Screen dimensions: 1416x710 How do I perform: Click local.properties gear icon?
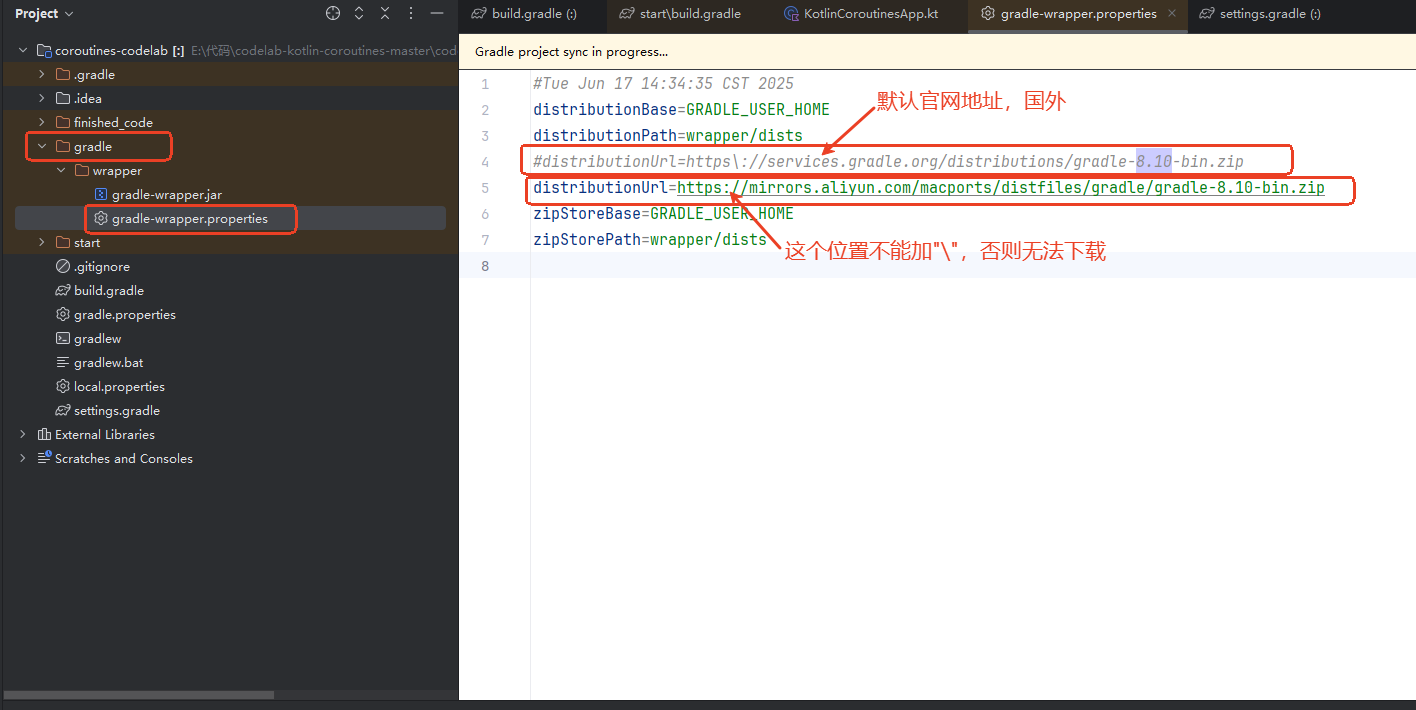pos(63,386)
